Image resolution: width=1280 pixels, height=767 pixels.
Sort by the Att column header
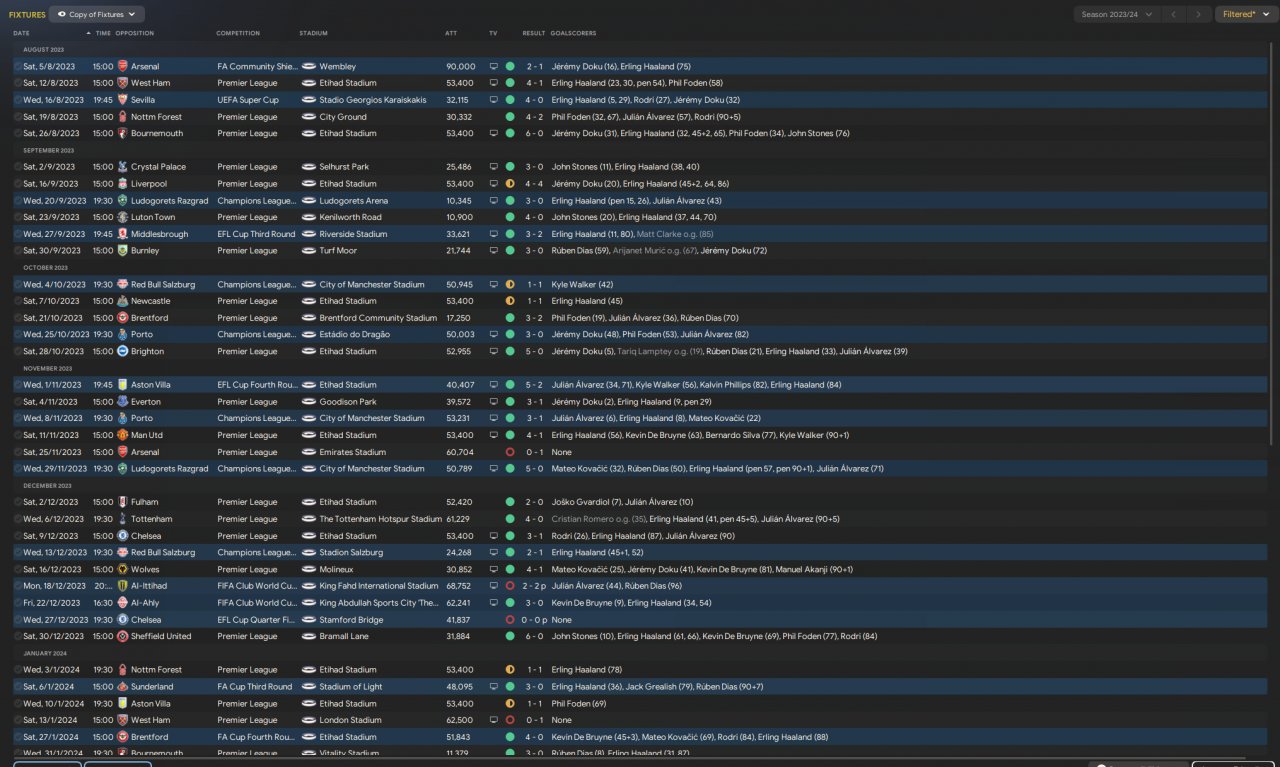(451, 33)
